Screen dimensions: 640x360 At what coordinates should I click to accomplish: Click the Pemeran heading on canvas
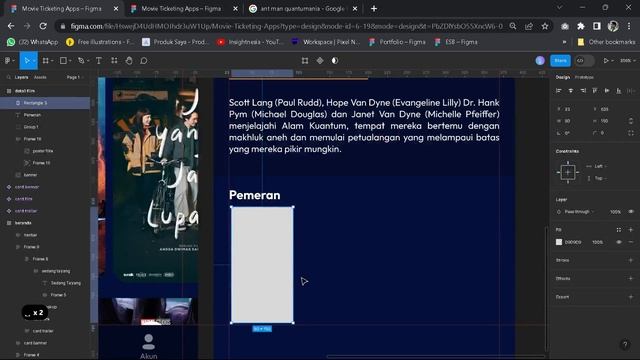pos(254,195)
